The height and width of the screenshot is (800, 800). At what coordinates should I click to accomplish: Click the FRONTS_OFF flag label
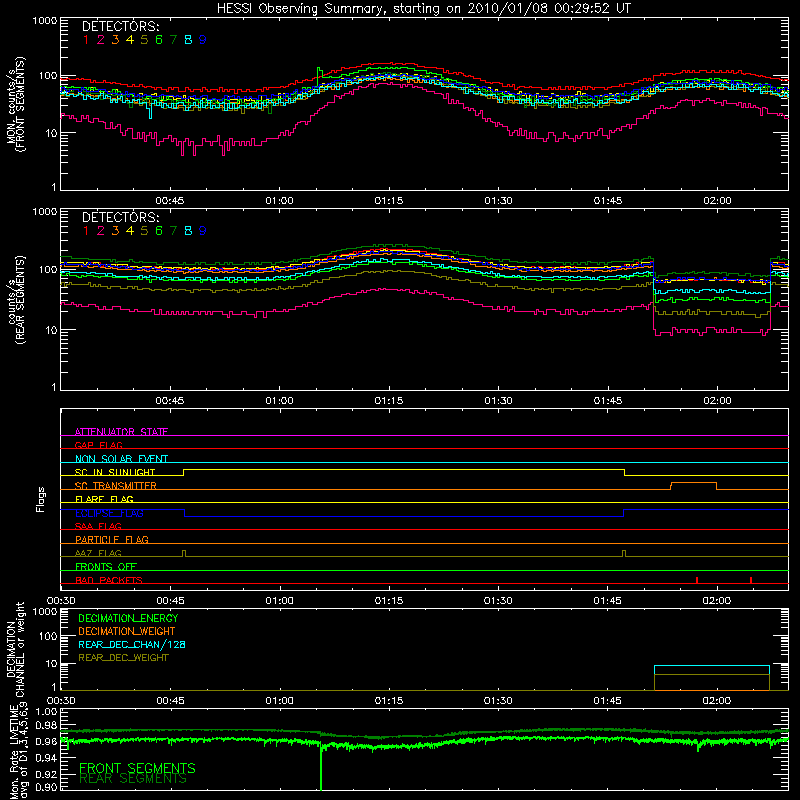pyautogui.click(x=106, y=566)
